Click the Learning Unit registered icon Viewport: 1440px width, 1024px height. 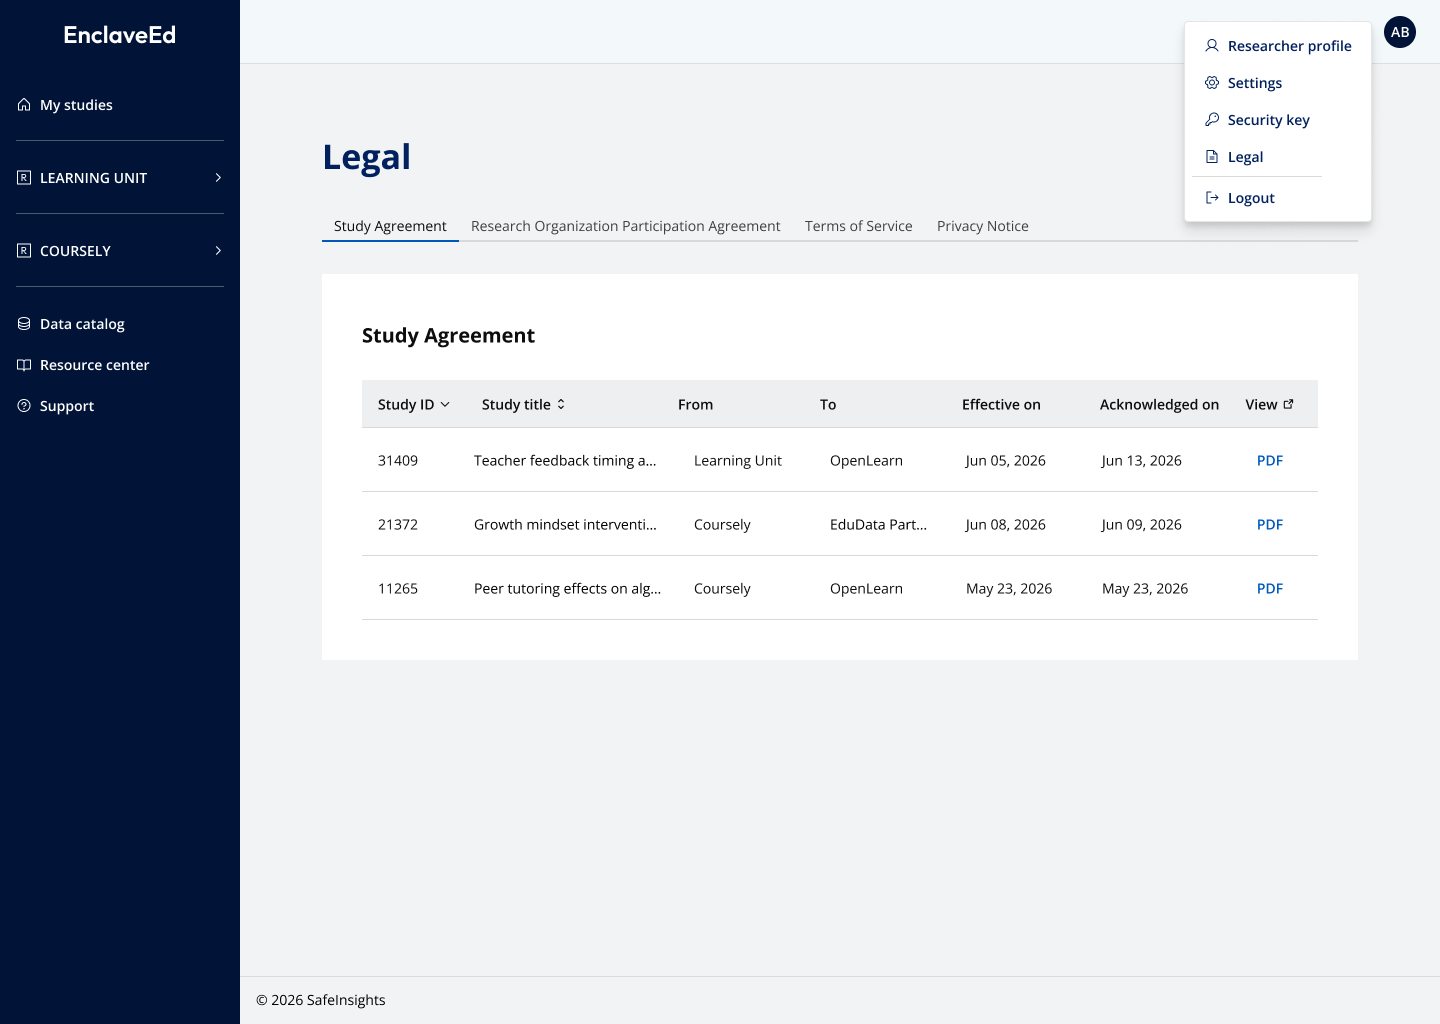click(x=24, y=178)
